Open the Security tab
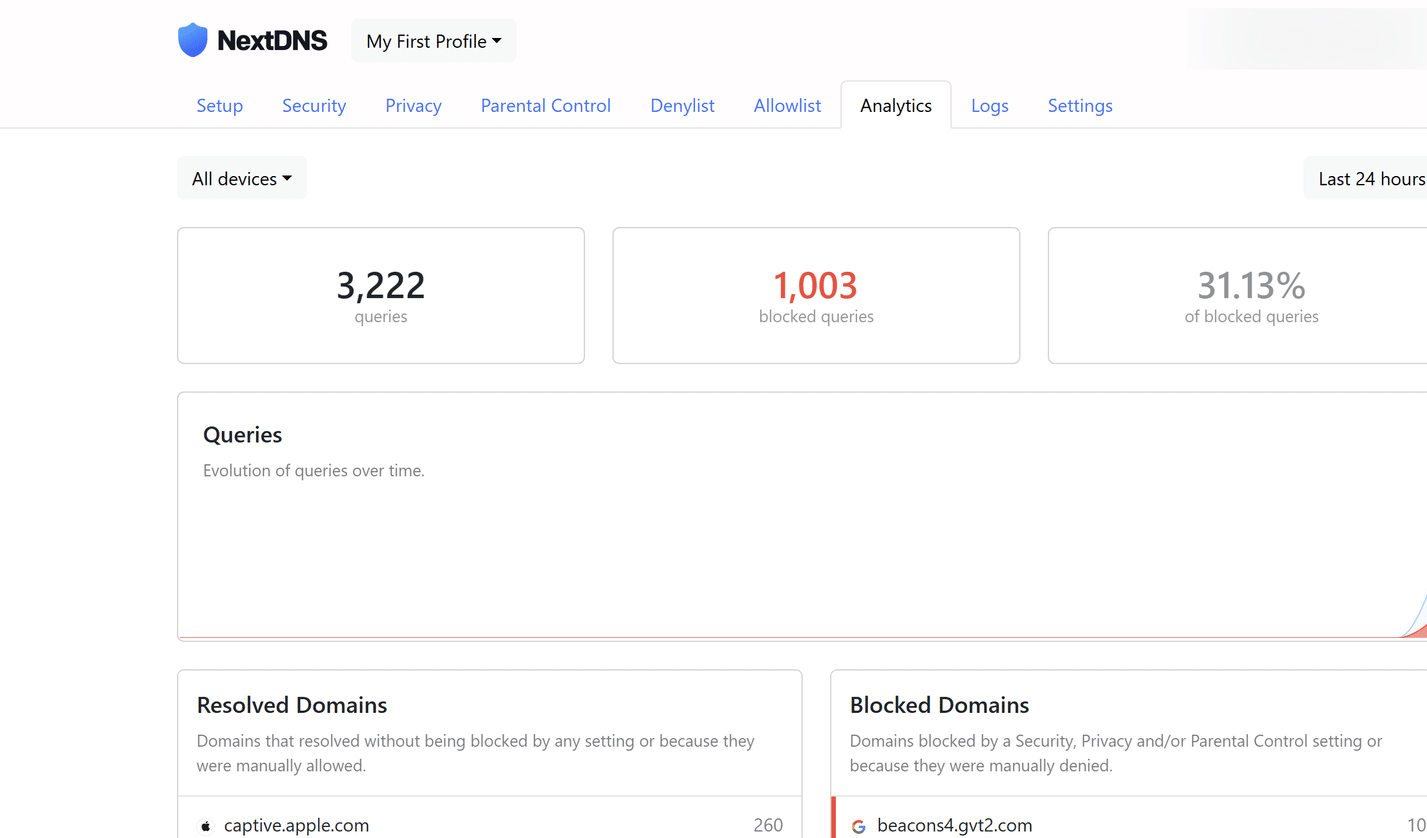Screen dimensions: 1427x838 point(314,106)
